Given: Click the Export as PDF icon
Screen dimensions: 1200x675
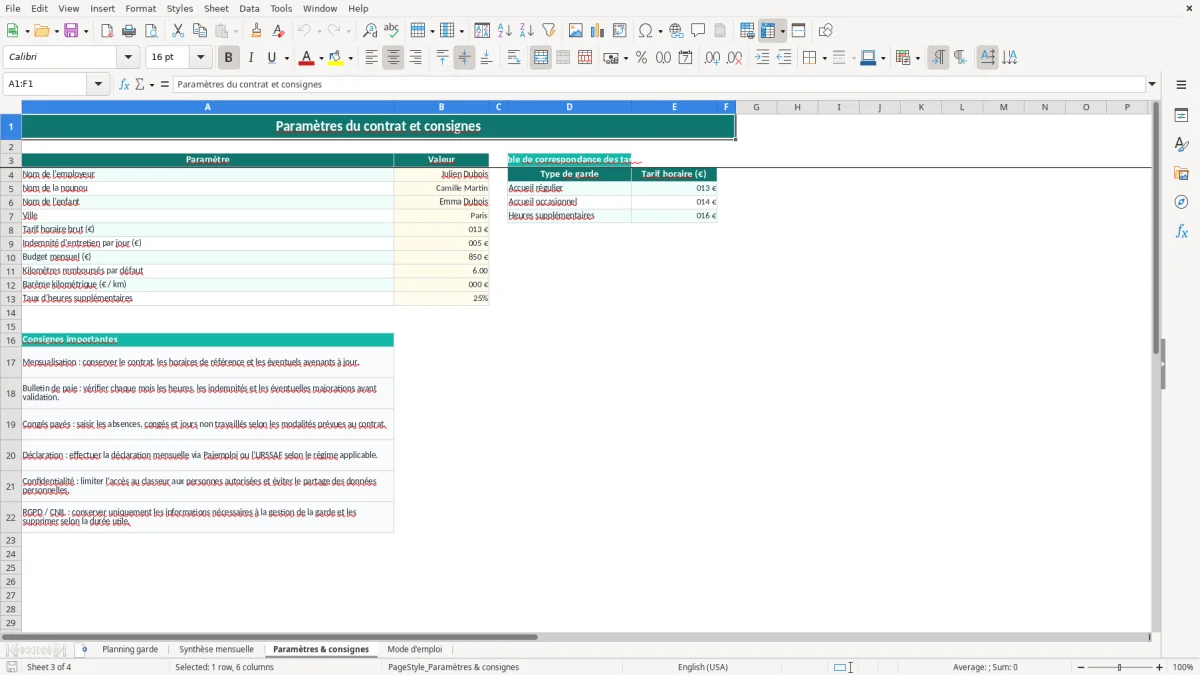Looking at the screenshot, I should coord(107,31).
